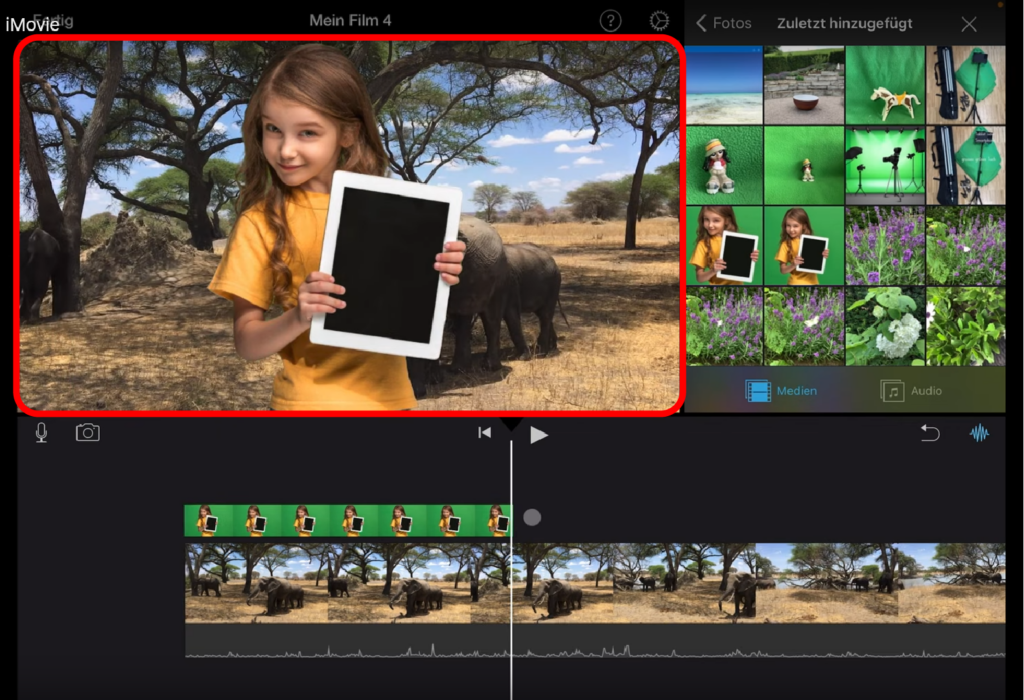Open the camera capture icon
The width and height of the screenshot is (1024, 700).
pyautogui.click(x=88, y=433)
